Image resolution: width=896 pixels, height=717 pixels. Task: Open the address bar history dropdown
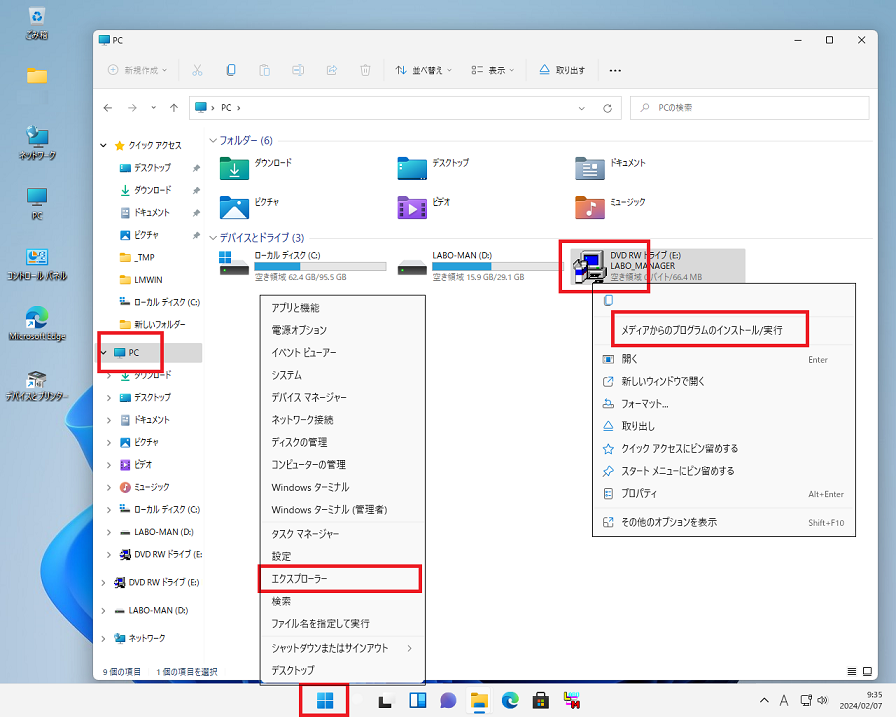582,108
